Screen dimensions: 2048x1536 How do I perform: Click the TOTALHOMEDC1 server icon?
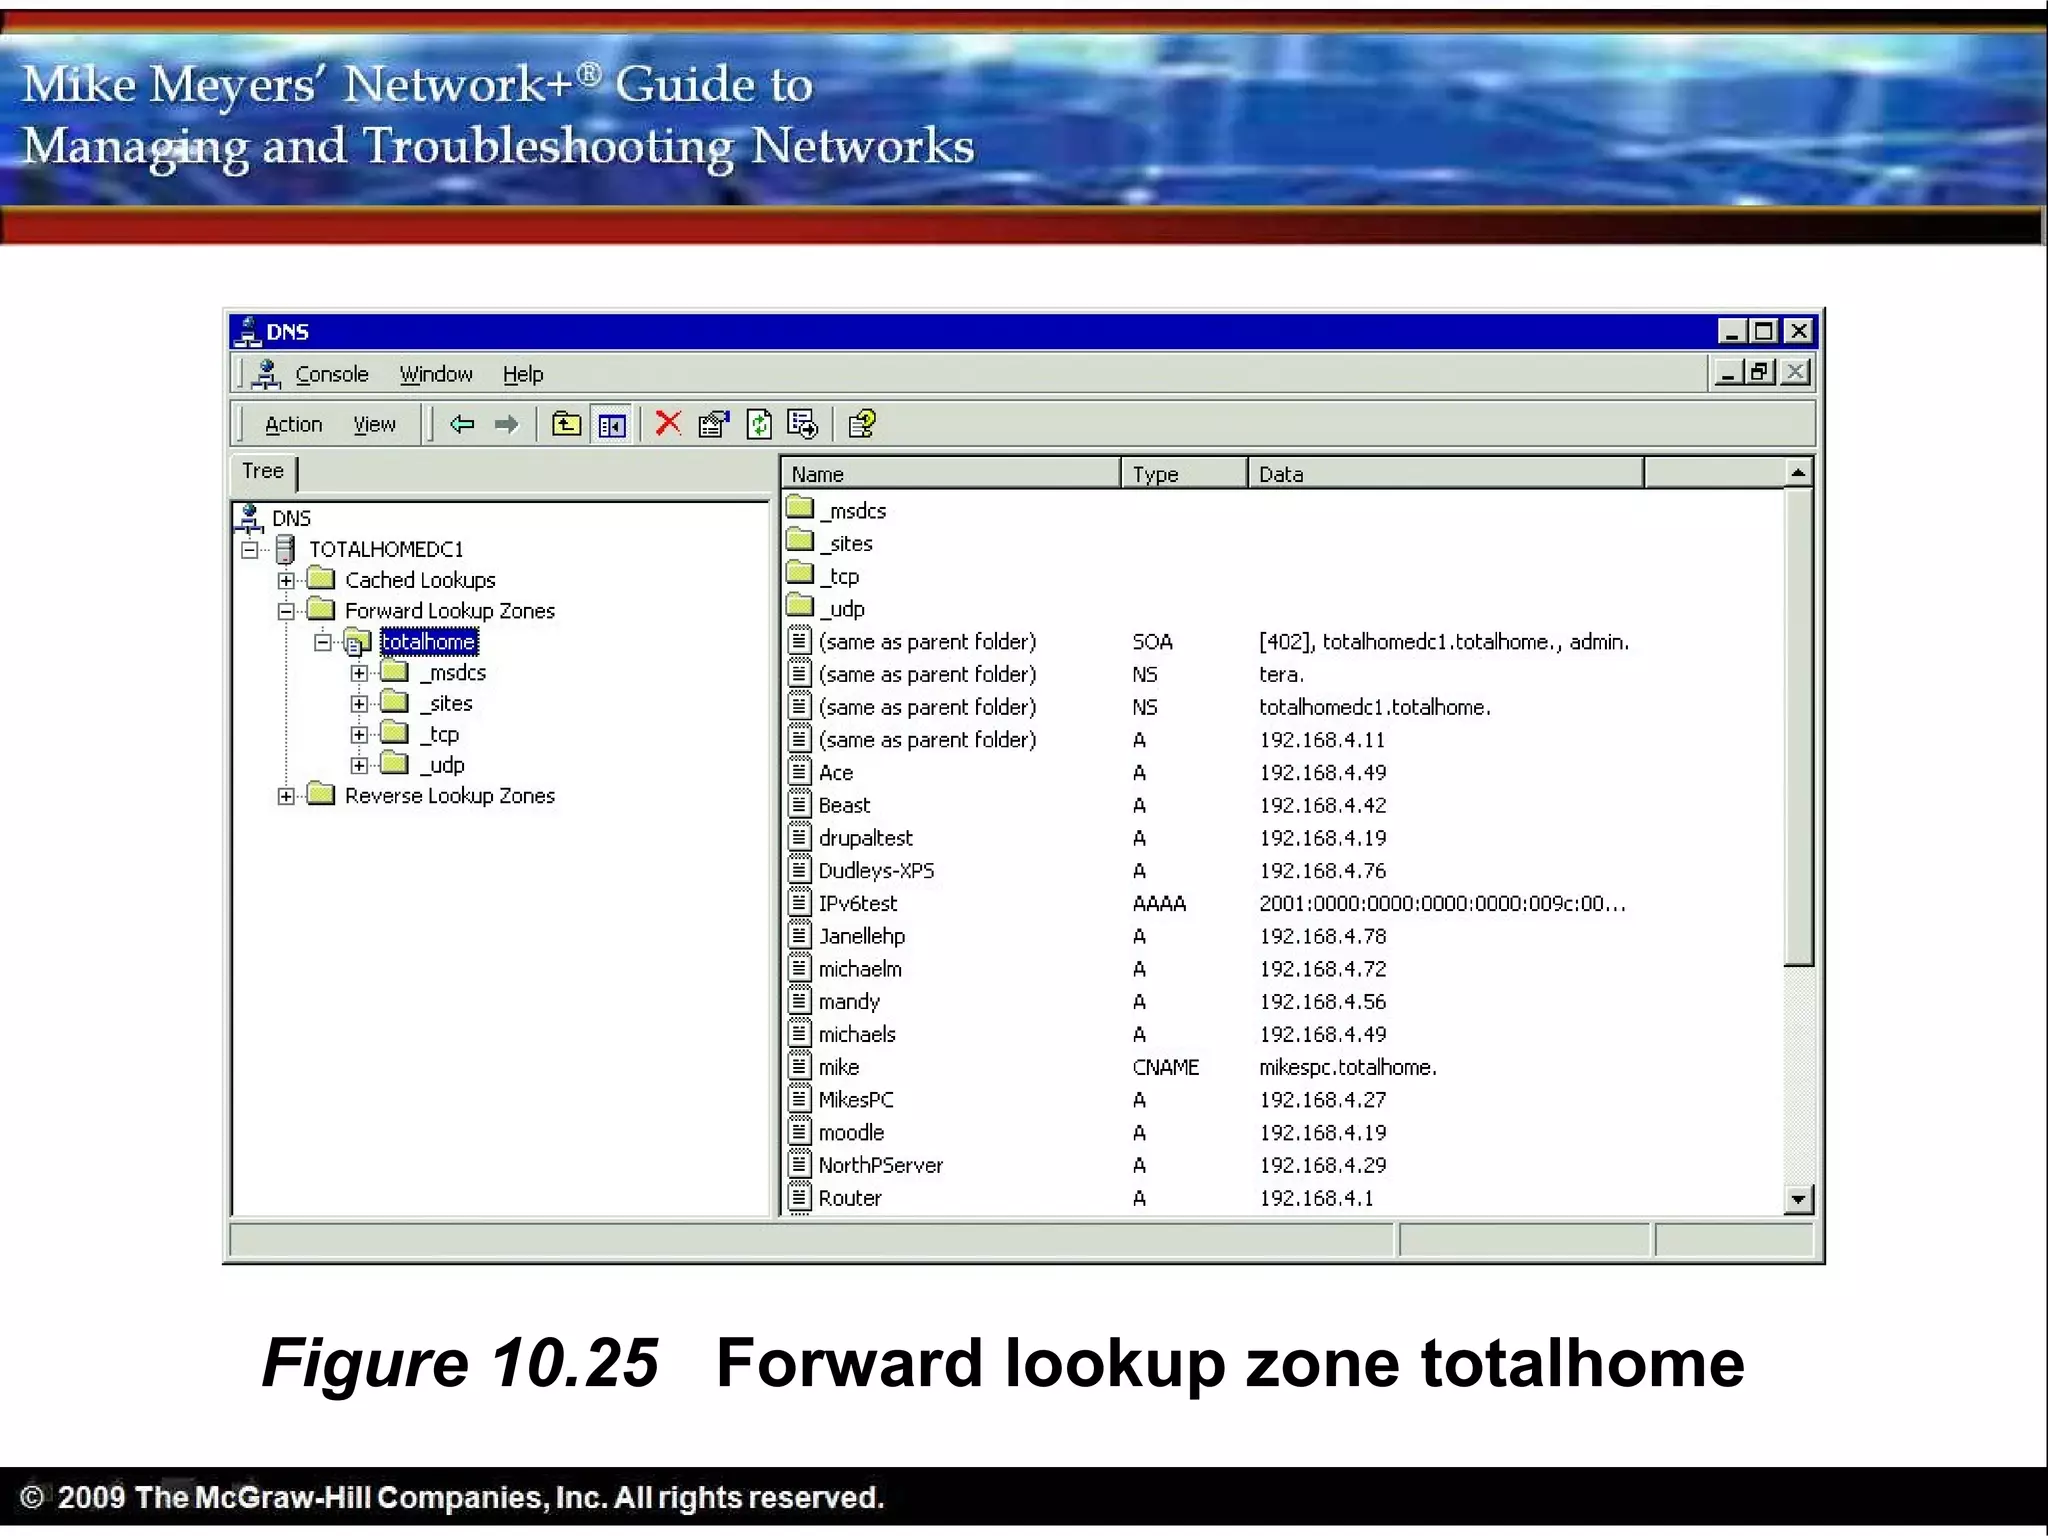(x=286, y=549)
